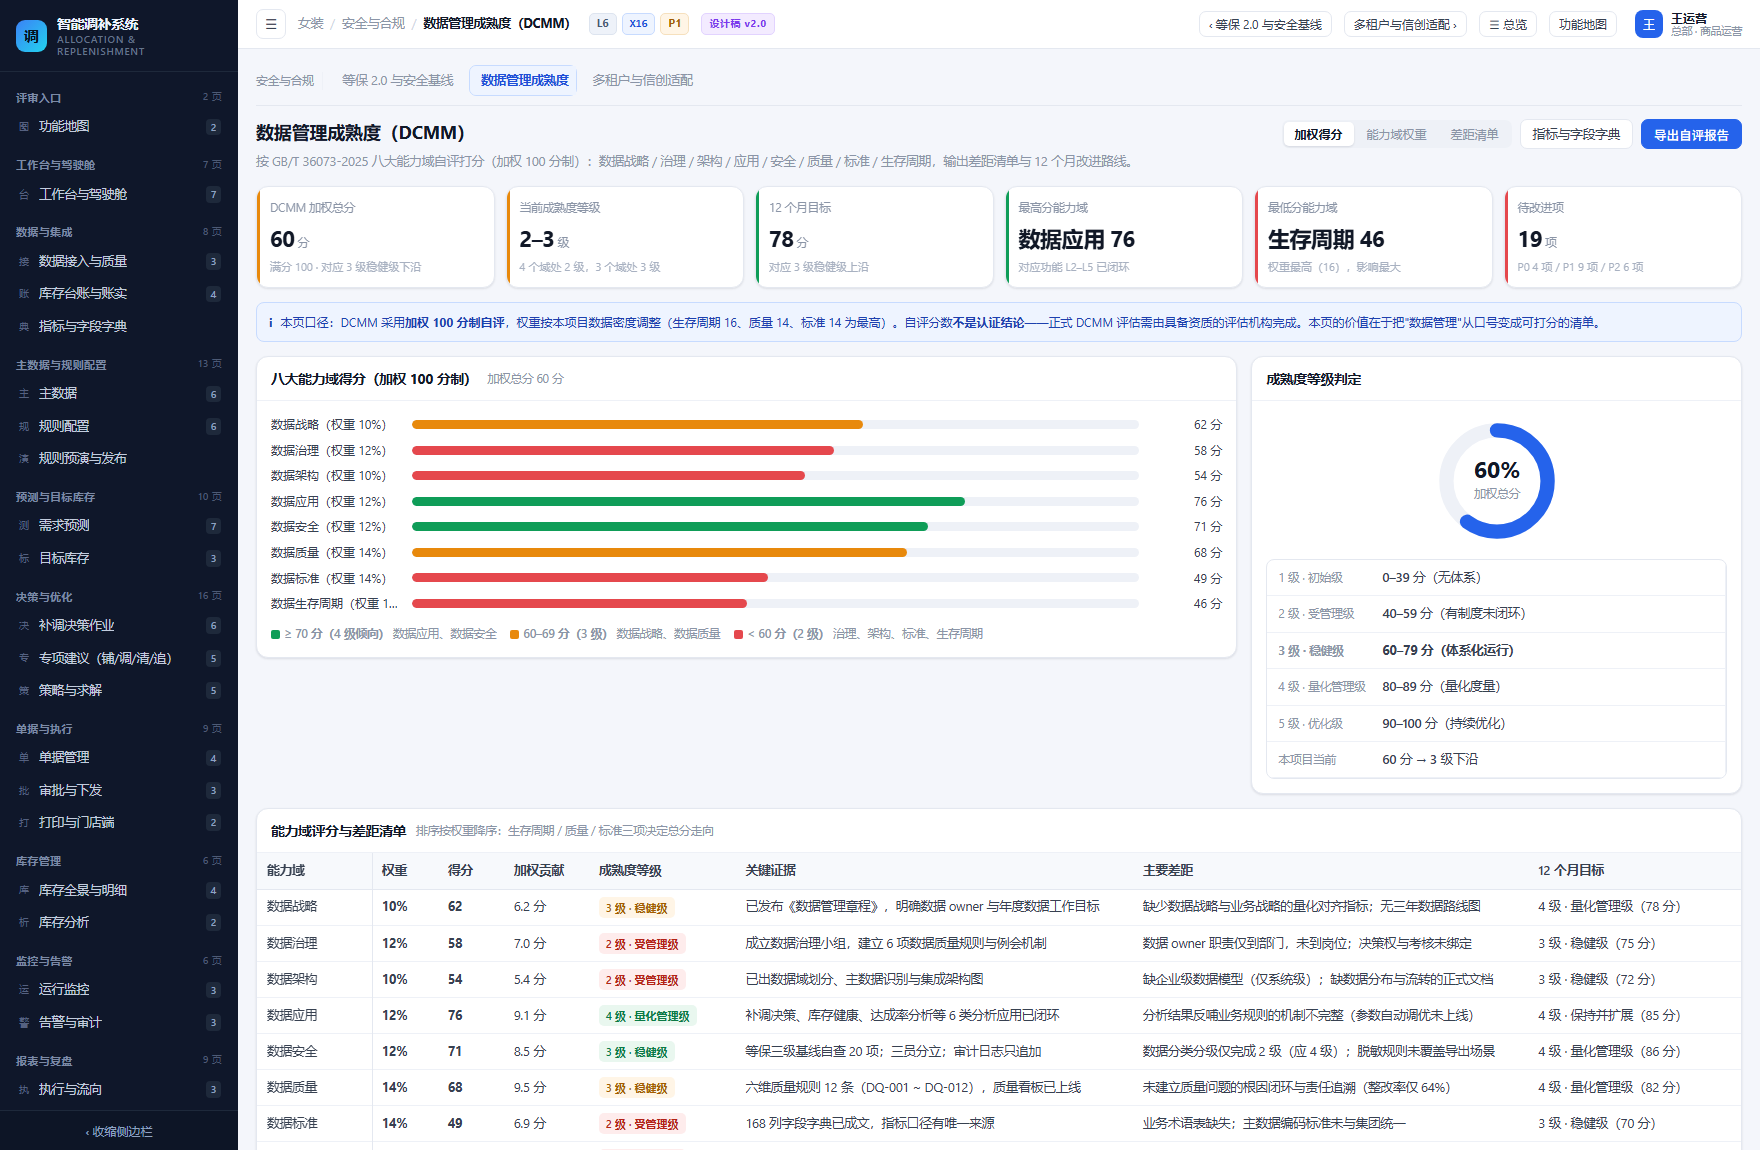Screen dimensions: 1760x1150
Task: Go to previous page ‹ 等保 2.0 与安全基线
Action: [x=1265, y=24]
